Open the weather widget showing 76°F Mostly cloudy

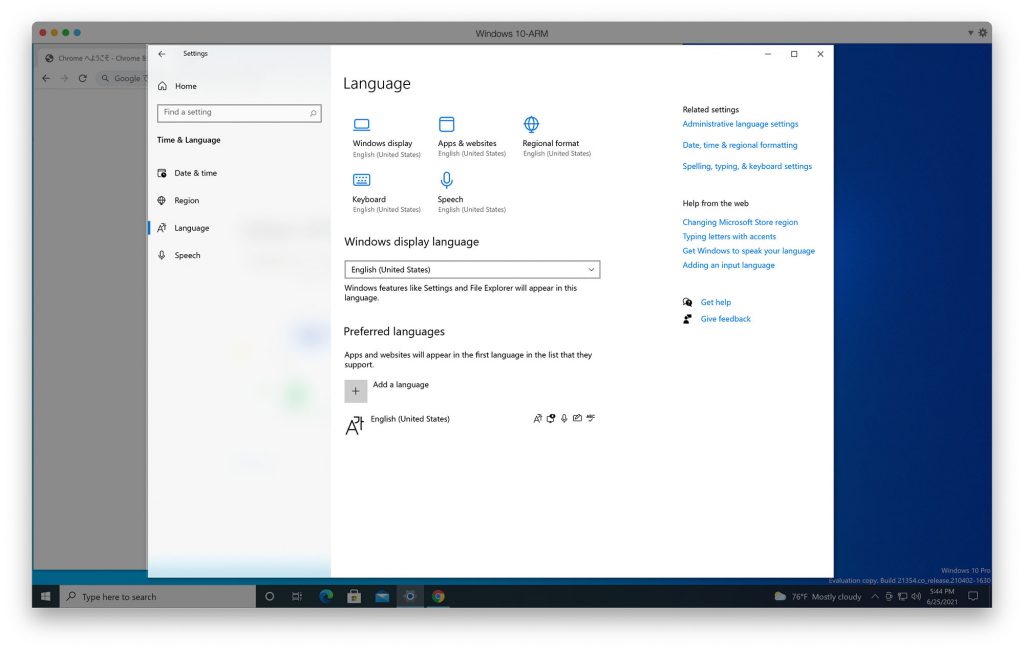coord(818,596)
